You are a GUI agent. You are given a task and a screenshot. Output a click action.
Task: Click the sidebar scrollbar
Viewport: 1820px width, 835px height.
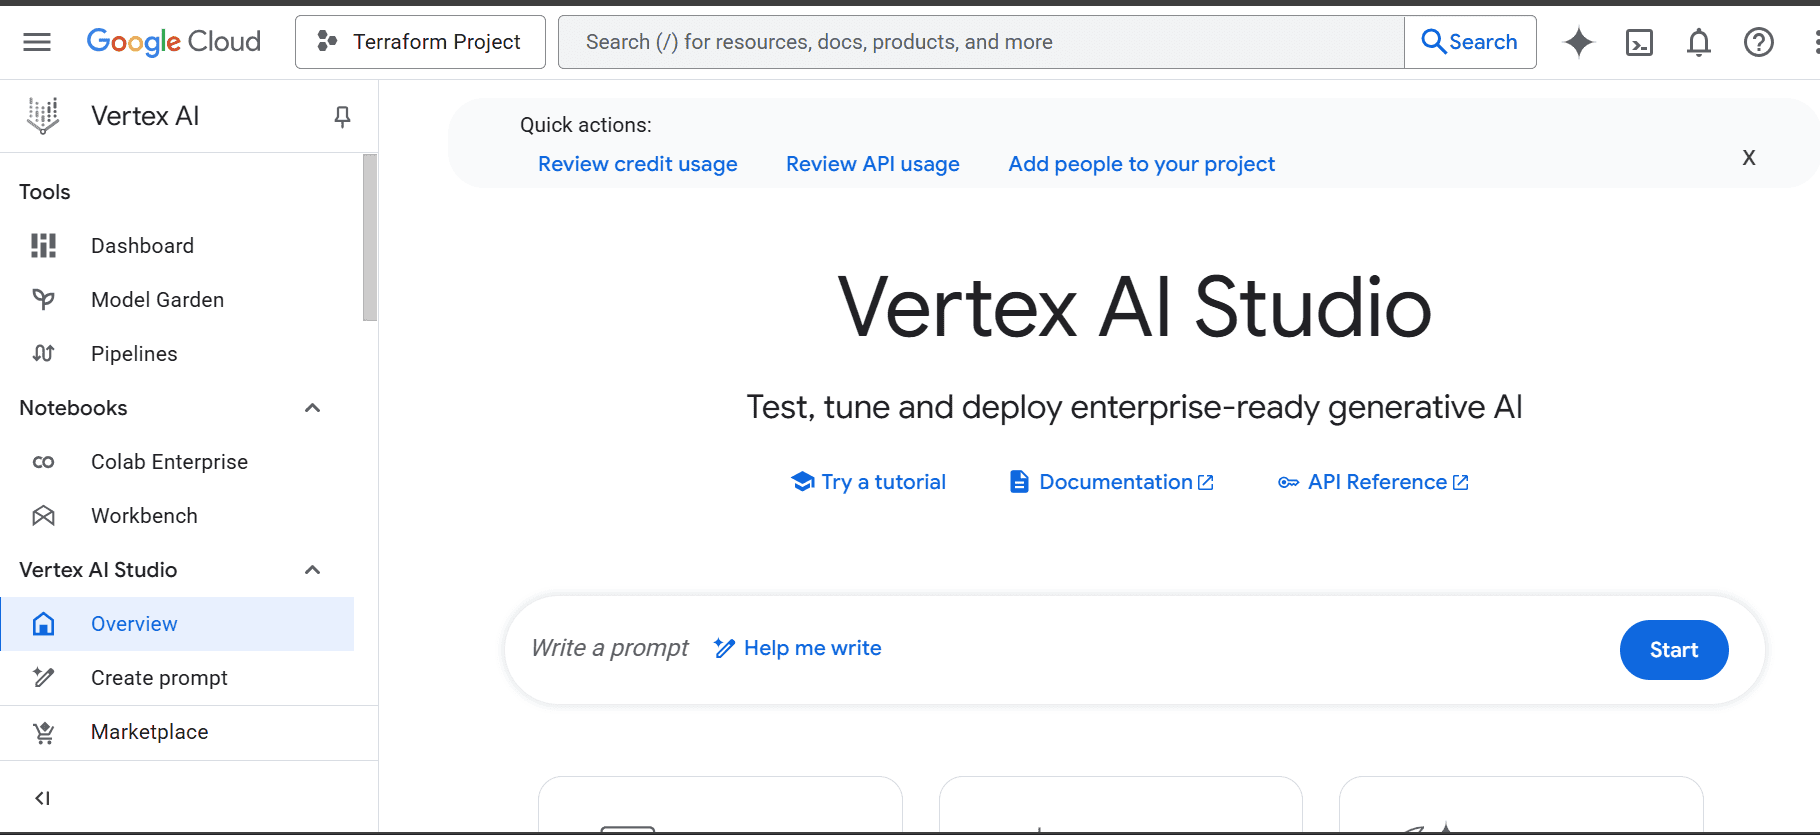(370, 238)
